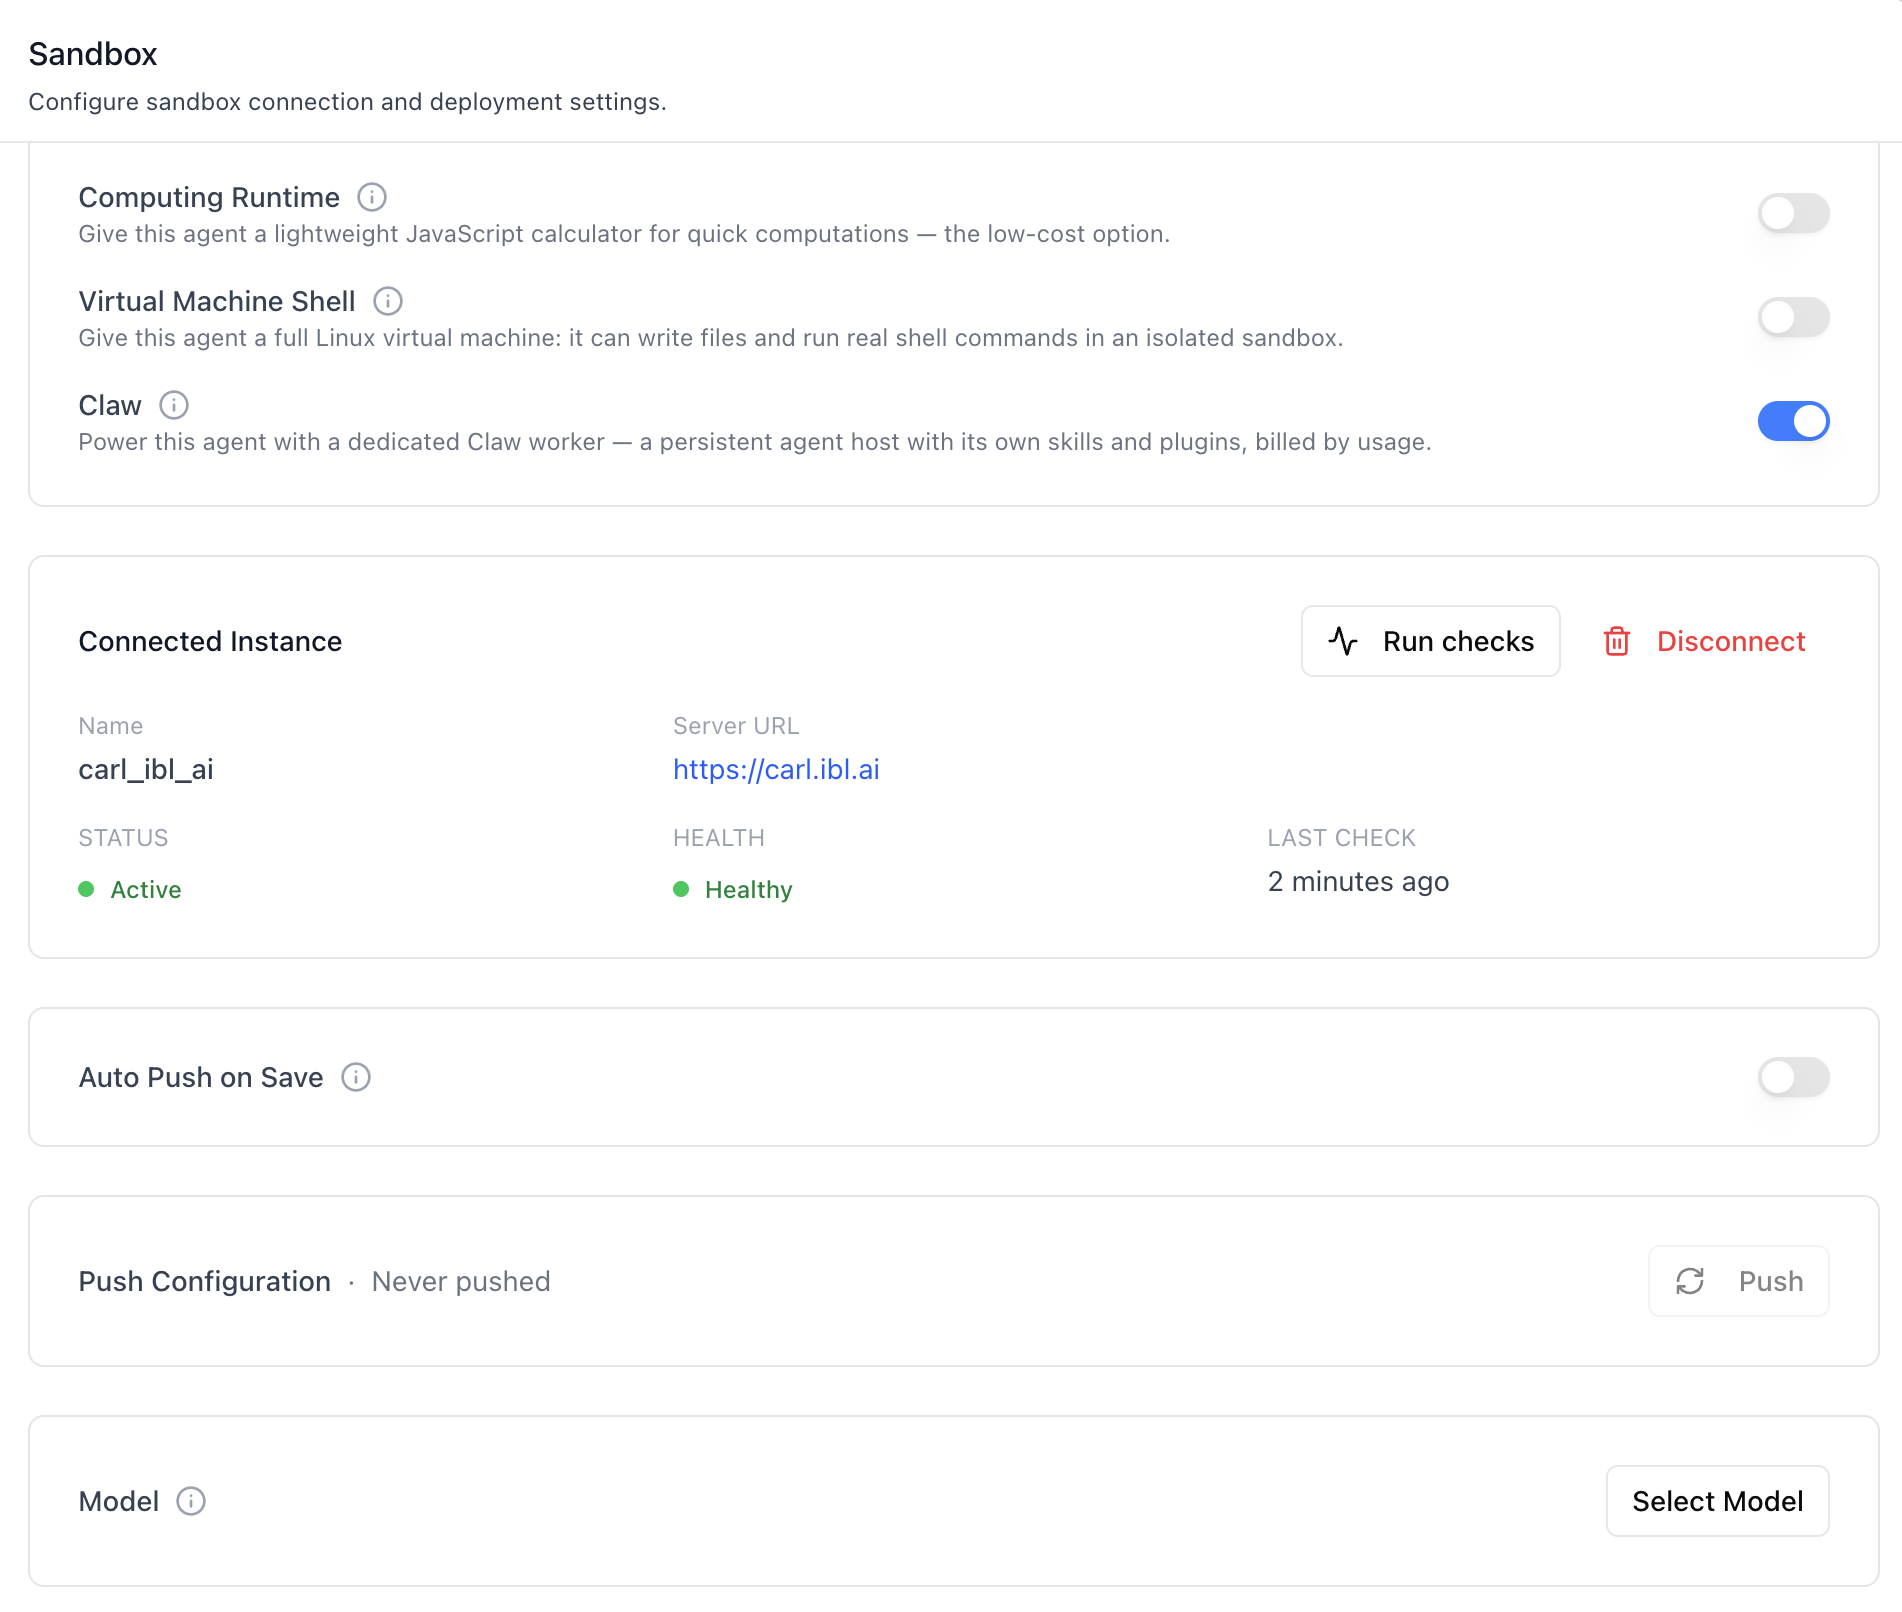This screenshot has height=1612, width=1902.
Task: Click the Connected Instance heading
Action: pos(210,641)
